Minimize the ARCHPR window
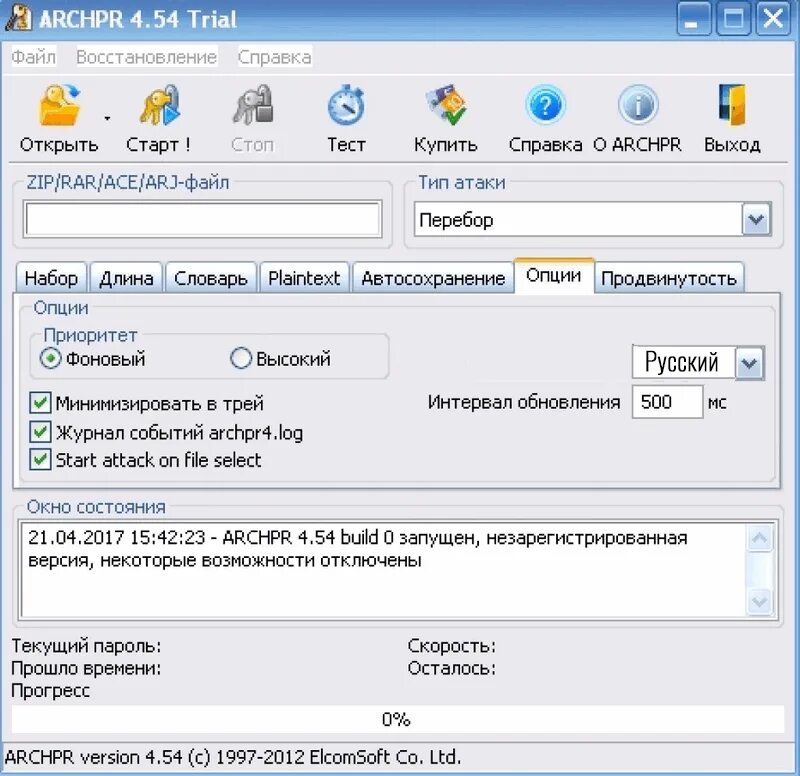Image resolution: width=800 pixels, height=776 pixels. pos(694,19)
